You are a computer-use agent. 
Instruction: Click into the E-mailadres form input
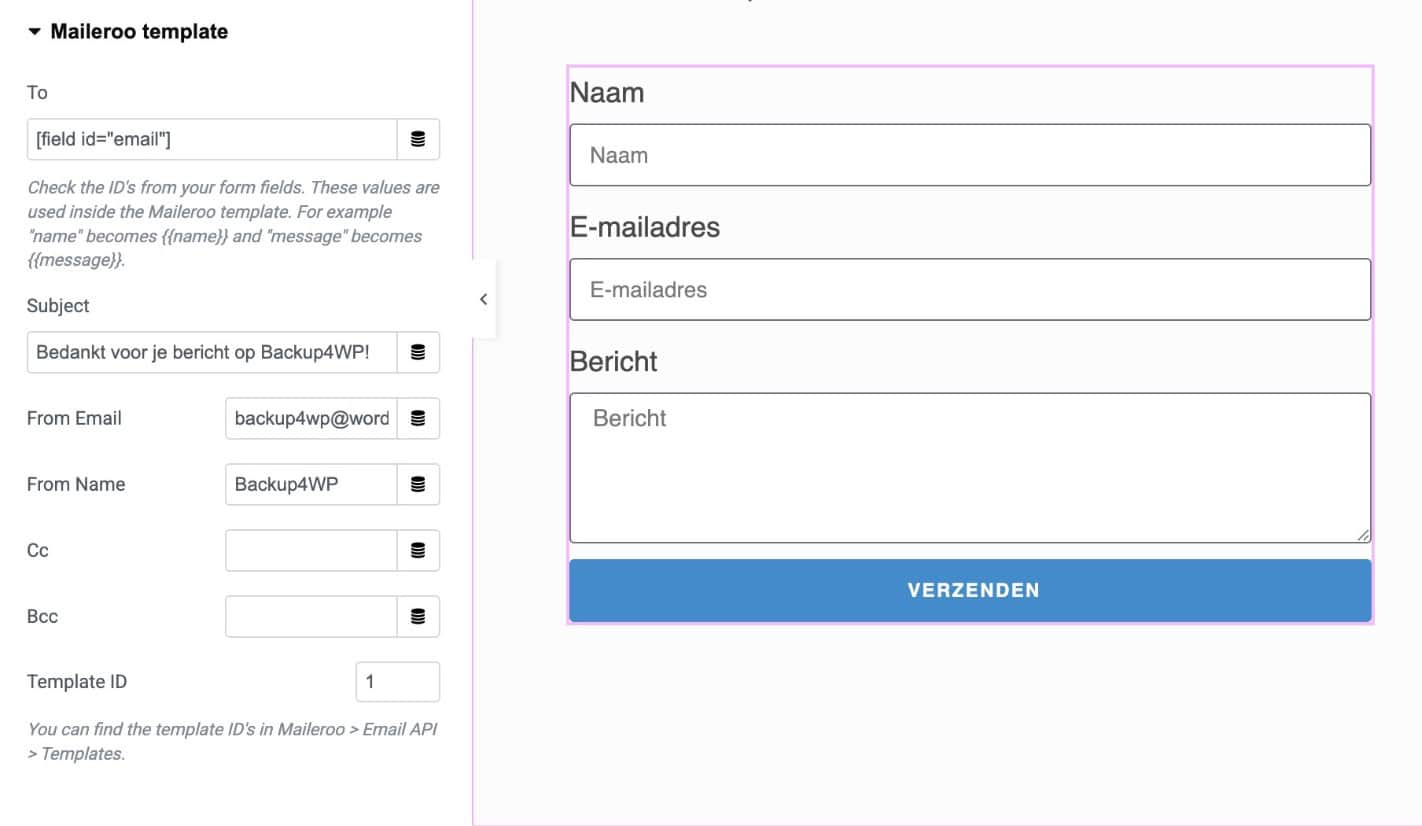[970, 290]
